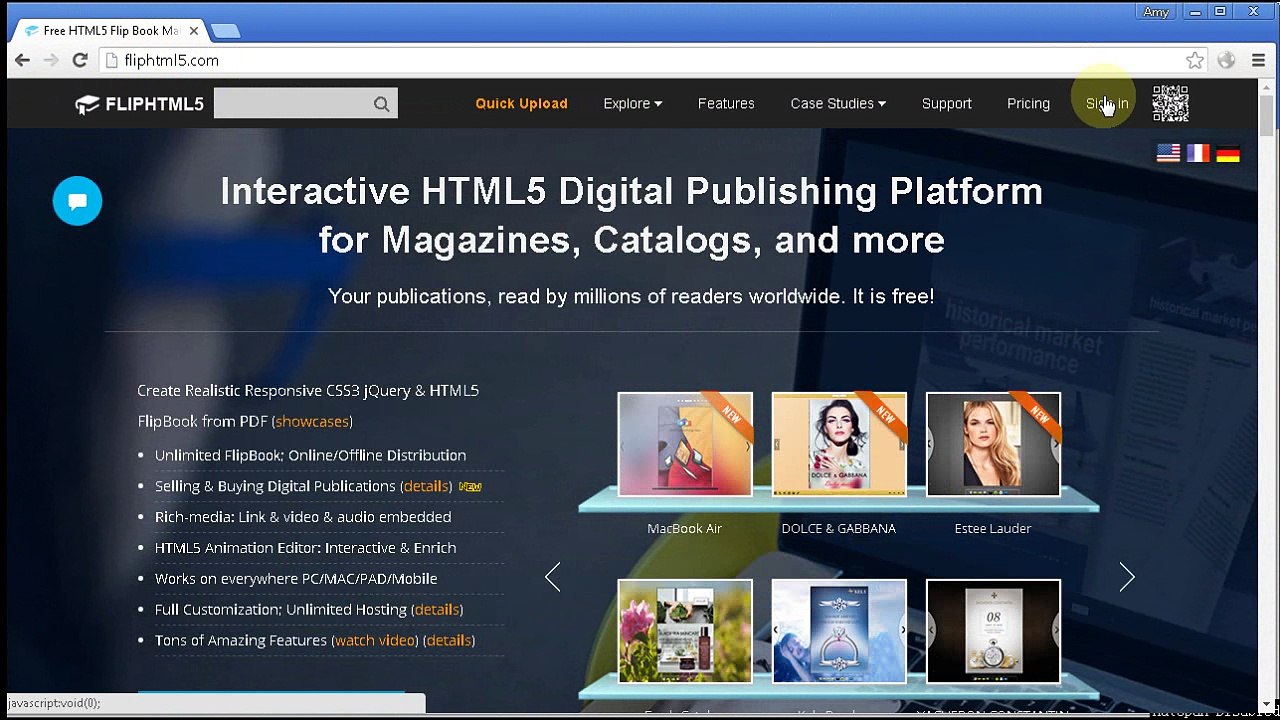Click the Estee Lauder caption
The height and width of the screenshot is (720, 1280).
click(993, 528)
